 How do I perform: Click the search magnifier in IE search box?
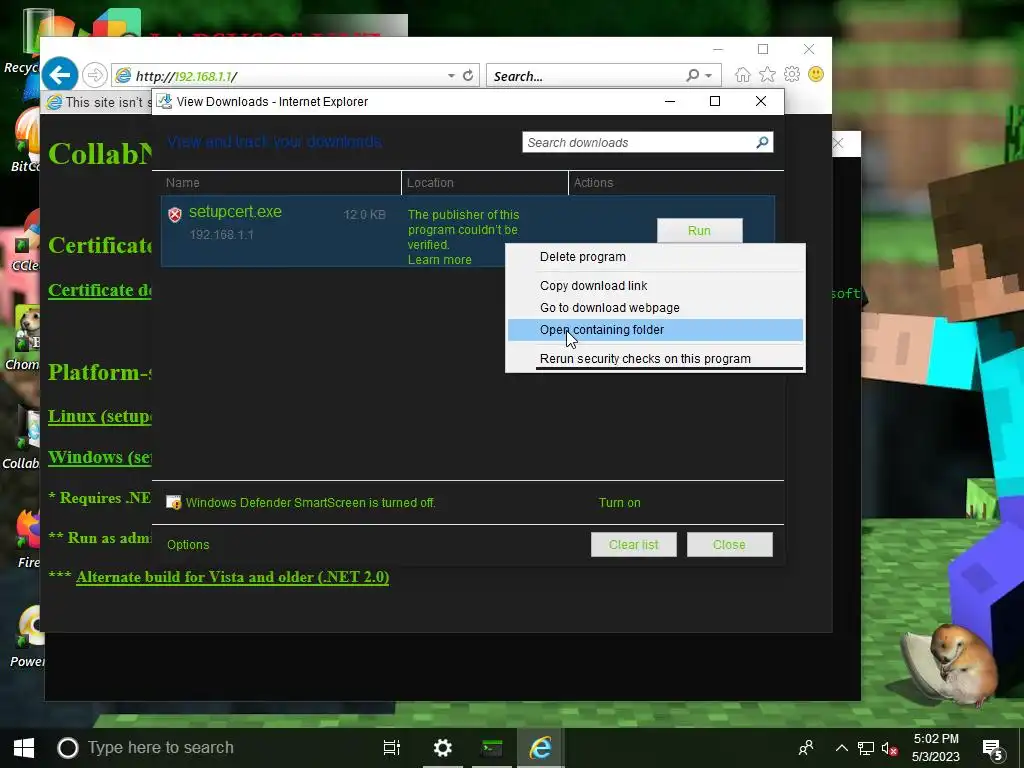pyautogui.click(x=692, y=76)
